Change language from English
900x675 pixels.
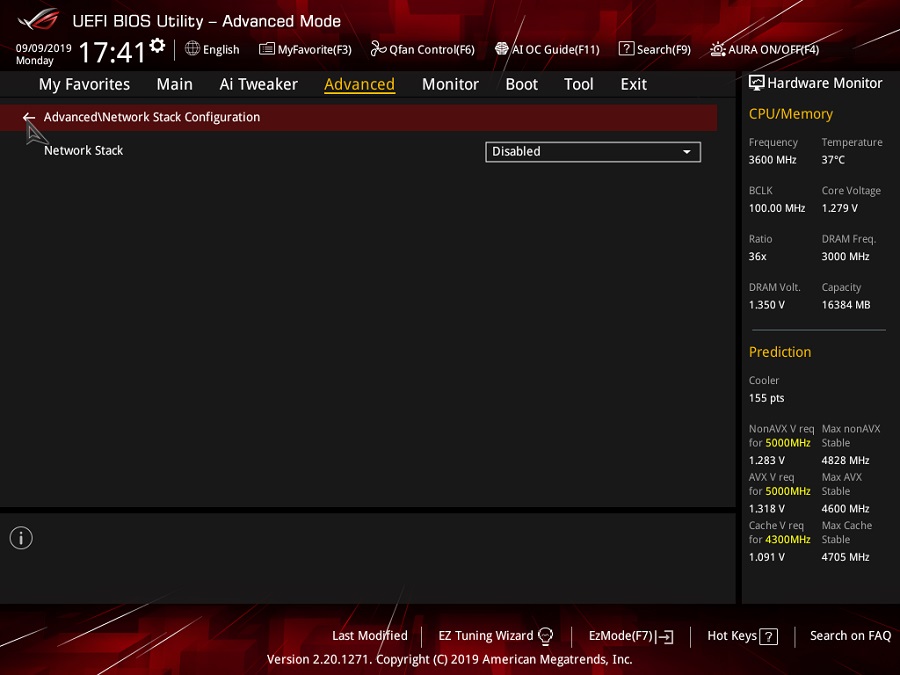pos(221,49)
